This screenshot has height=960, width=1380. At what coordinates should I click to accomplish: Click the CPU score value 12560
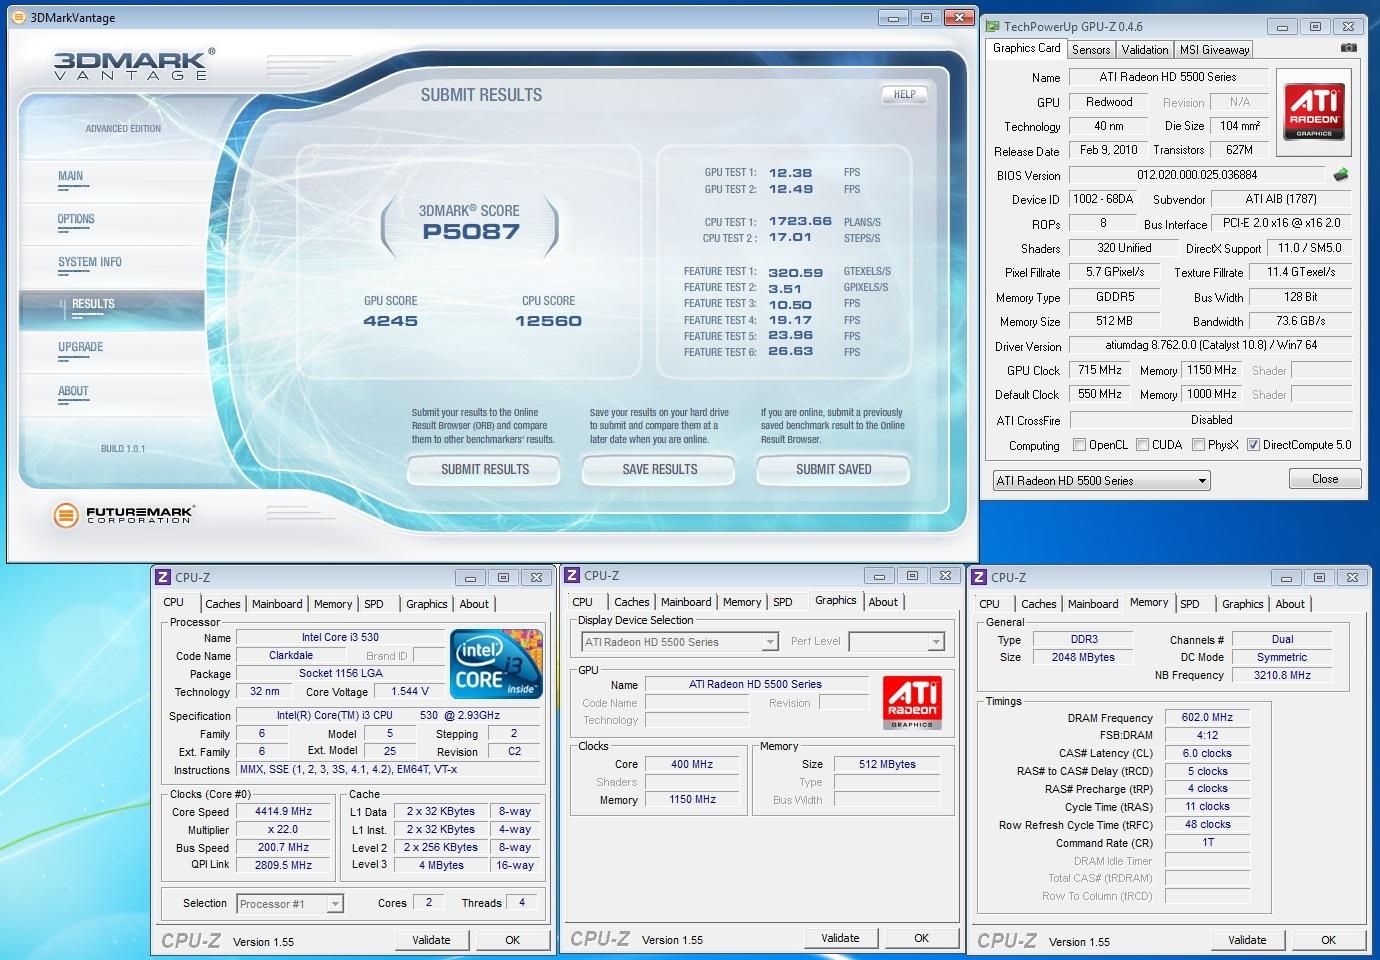pyautogui.click(x=548, y=321)
